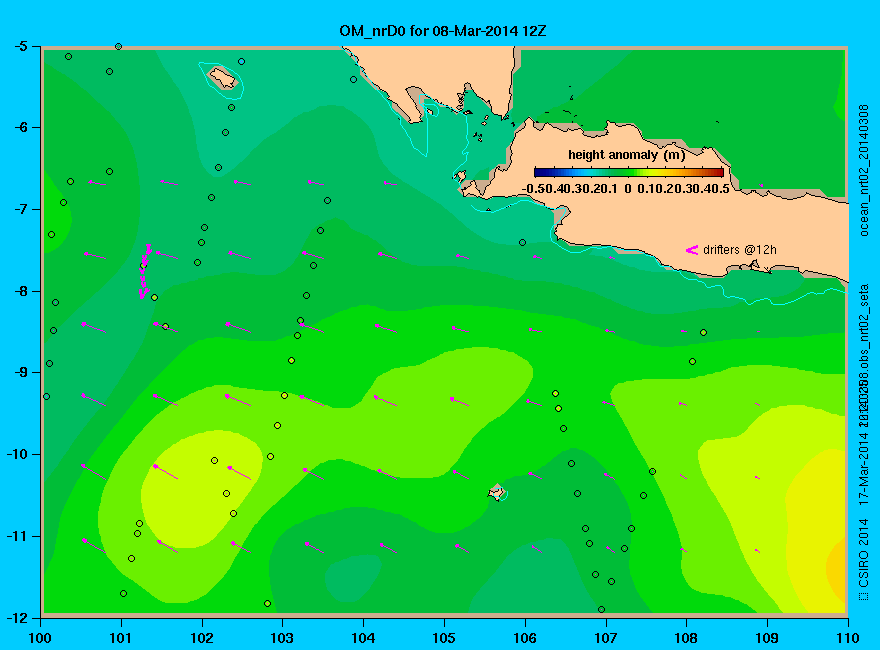Click the small island outlined in cyan near 102.3E, 5.4S
The image size is (880, 650).
tap(222, 77)
